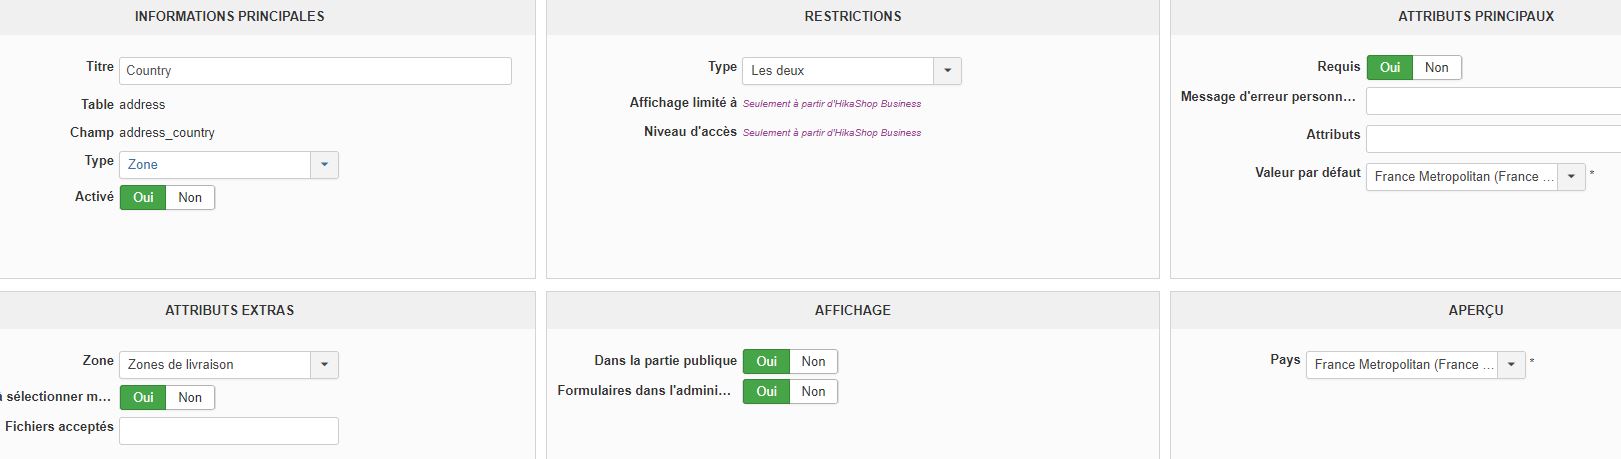Screen dimensions: 1621x459
Task: Set Activé to Oui
Action: tap(143, 198)
